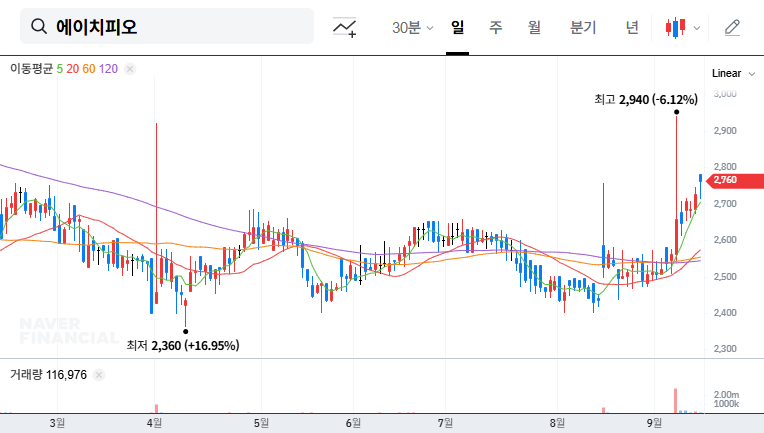The width and height of the screenshot is (764, 433).
Task: Remove the 이동평균 indicator with X
Action: click(x=130, y=69)
